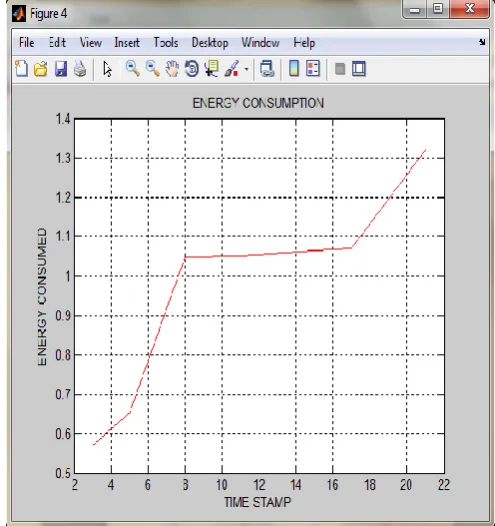The height and width of the screenshot is (526, 495).
Task: Create a new figure from the toolbar
Action: [x=21, y=69]
